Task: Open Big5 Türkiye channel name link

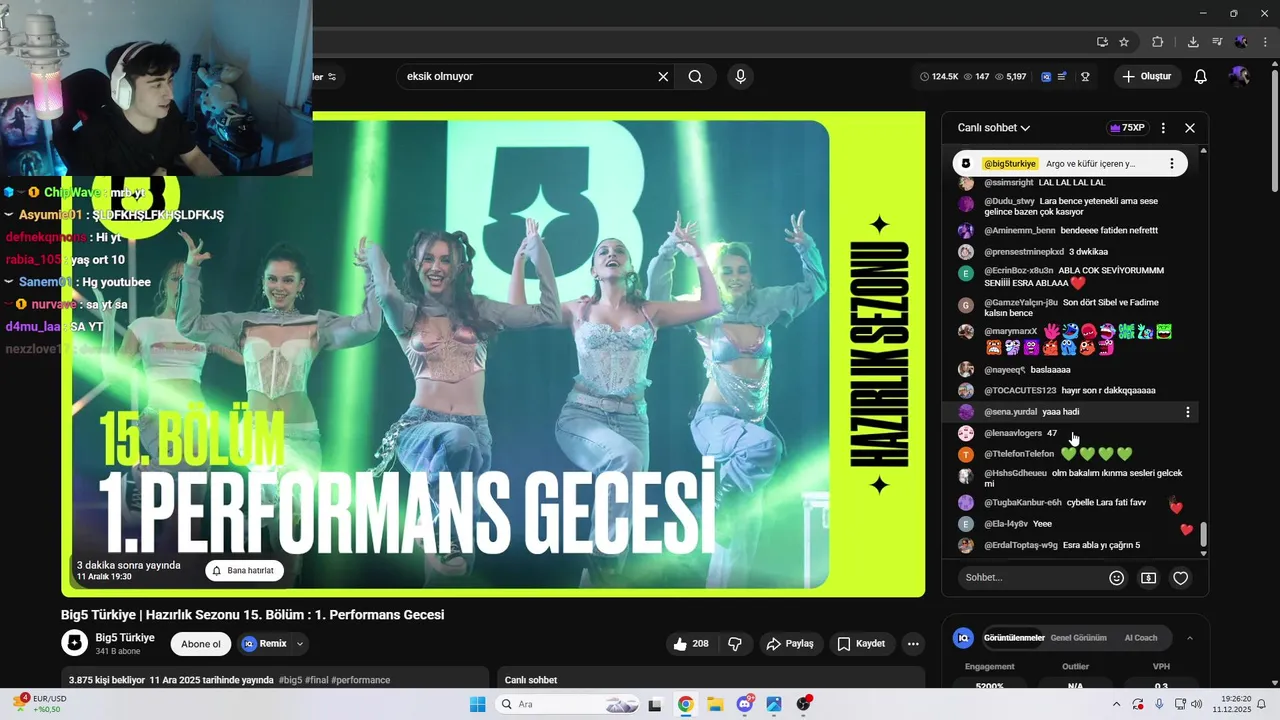Action: pos(125,637)
